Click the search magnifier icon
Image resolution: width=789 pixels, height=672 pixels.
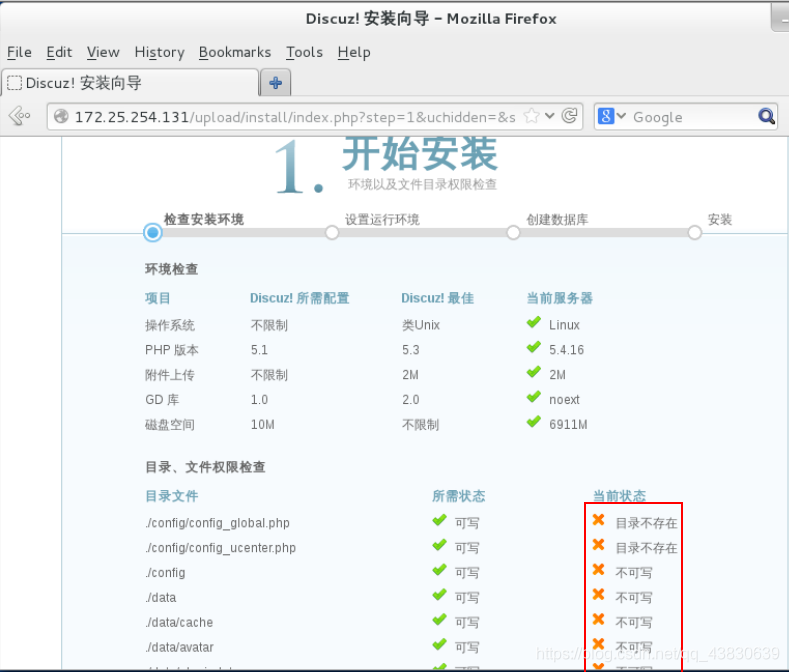tap(766, 116)
